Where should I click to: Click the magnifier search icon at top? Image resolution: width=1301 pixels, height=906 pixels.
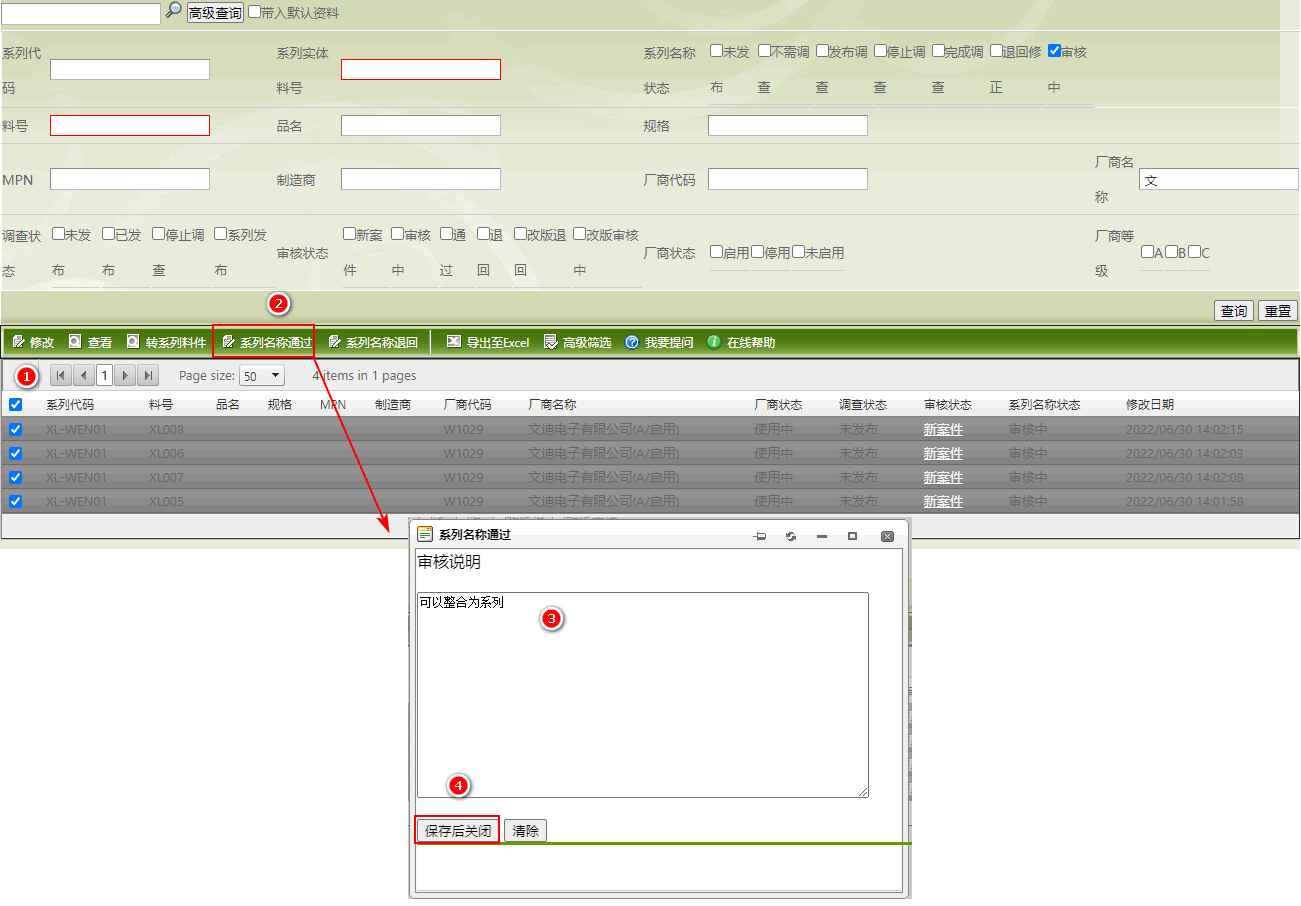click(x=173, y=10)
